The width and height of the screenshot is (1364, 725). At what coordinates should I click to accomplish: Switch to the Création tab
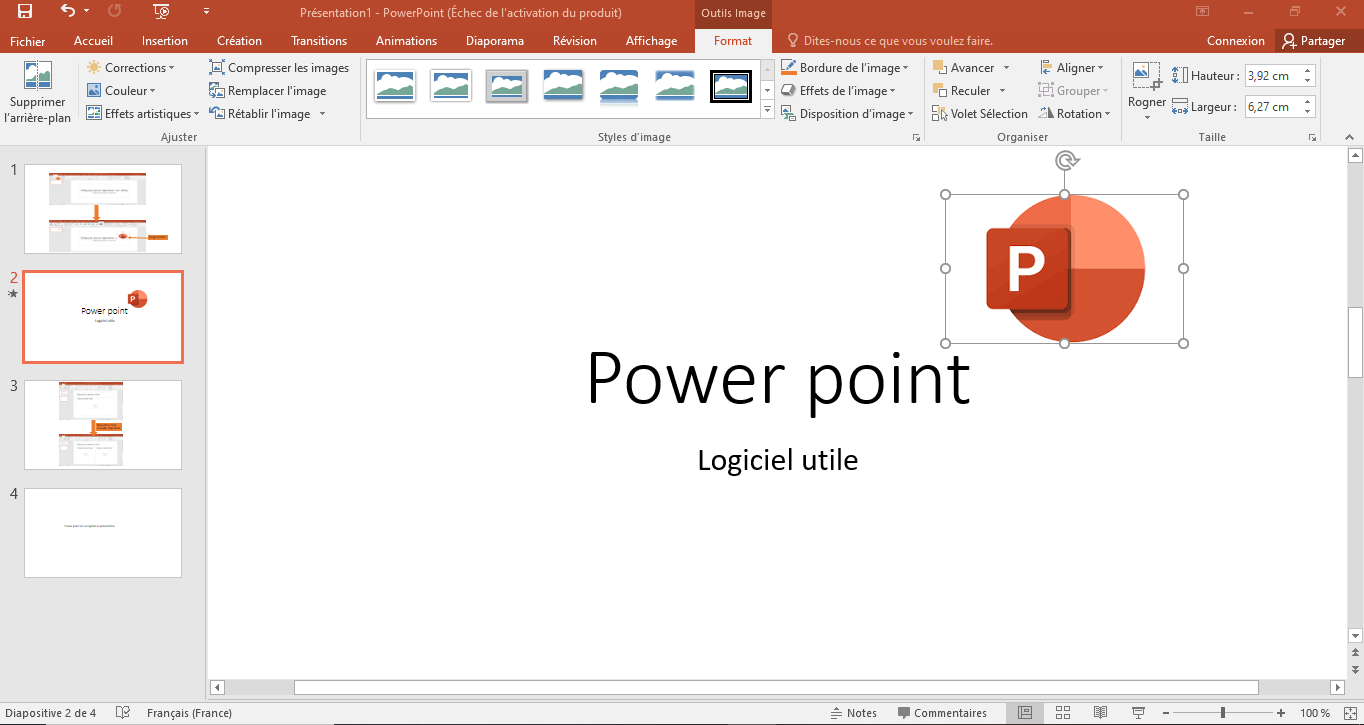point(240,41)
